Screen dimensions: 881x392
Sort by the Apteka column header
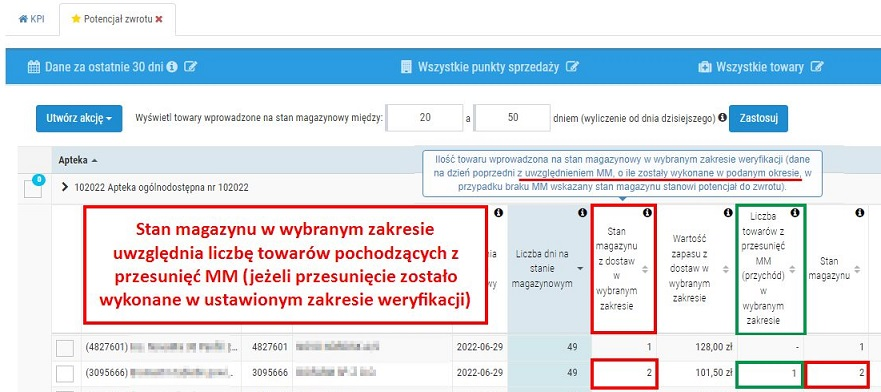pyautogui.click(x=78, y=160)
